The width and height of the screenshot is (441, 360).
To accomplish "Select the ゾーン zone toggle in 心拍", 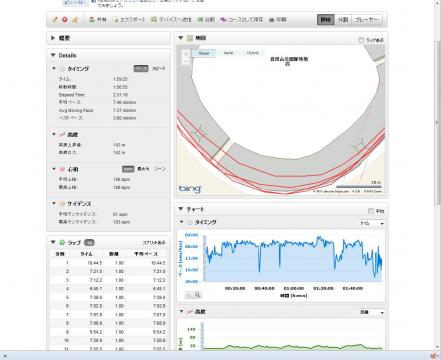I will tap(160, 169).
